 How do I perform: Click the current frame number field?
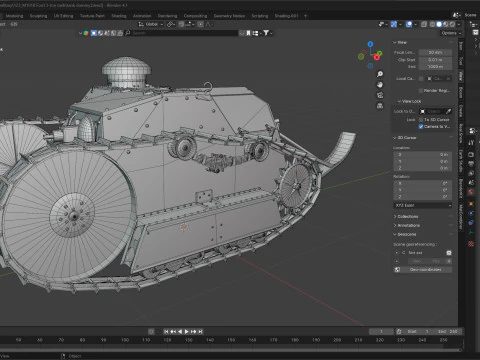(381, 331)
